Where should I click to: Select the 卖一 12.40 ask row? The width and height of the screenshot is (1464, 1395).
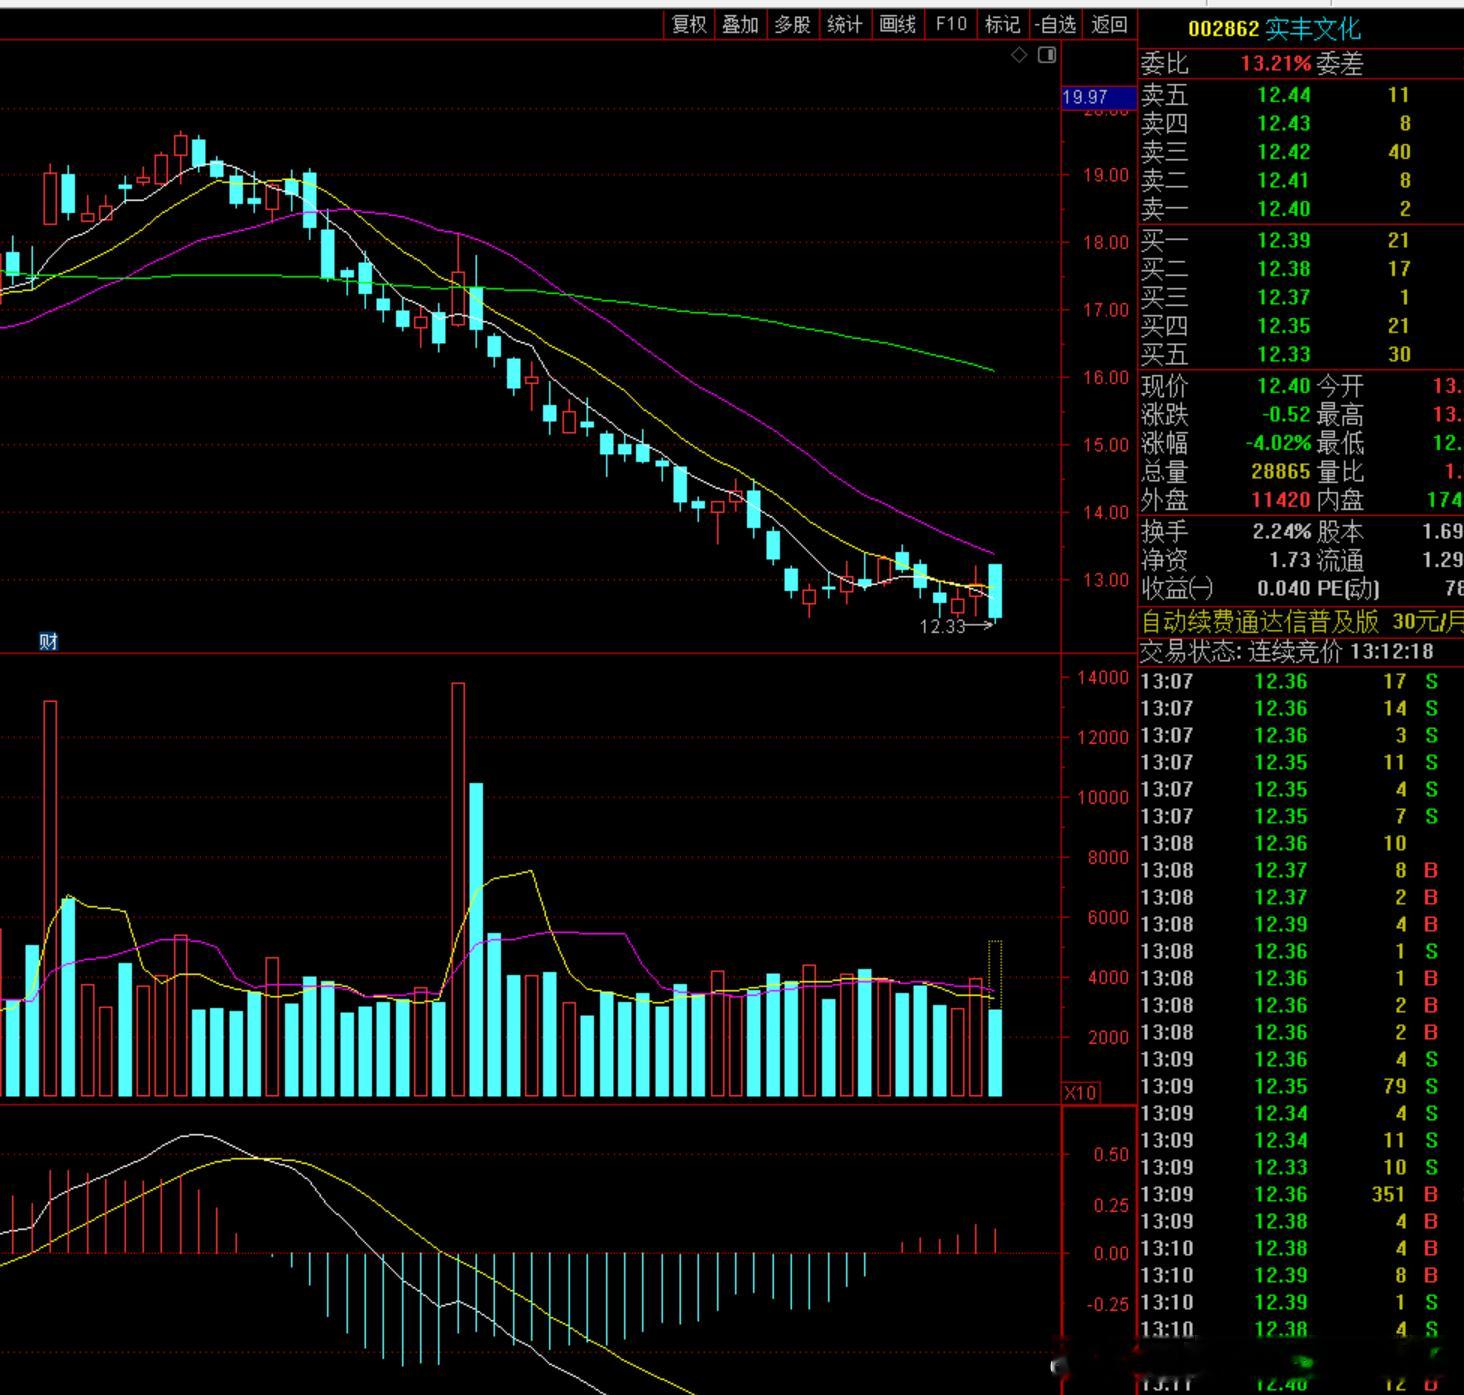[1301, 209]
